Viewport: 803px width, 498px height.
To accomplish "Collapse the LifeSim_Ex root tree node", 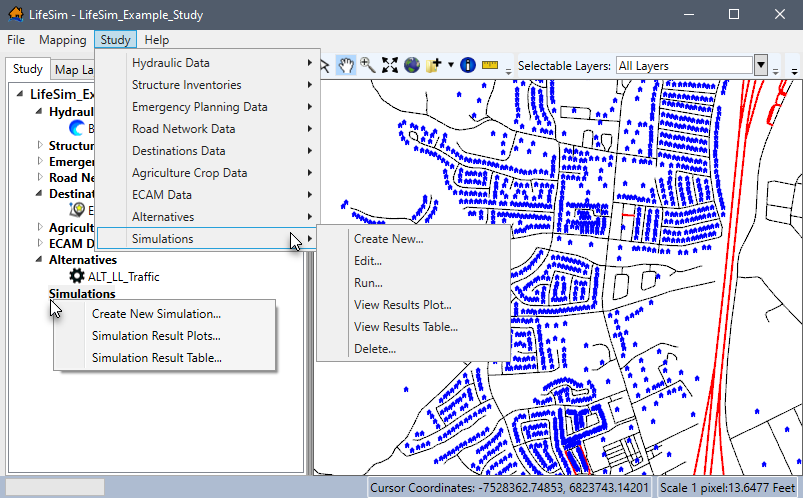I will click(20, 94).
